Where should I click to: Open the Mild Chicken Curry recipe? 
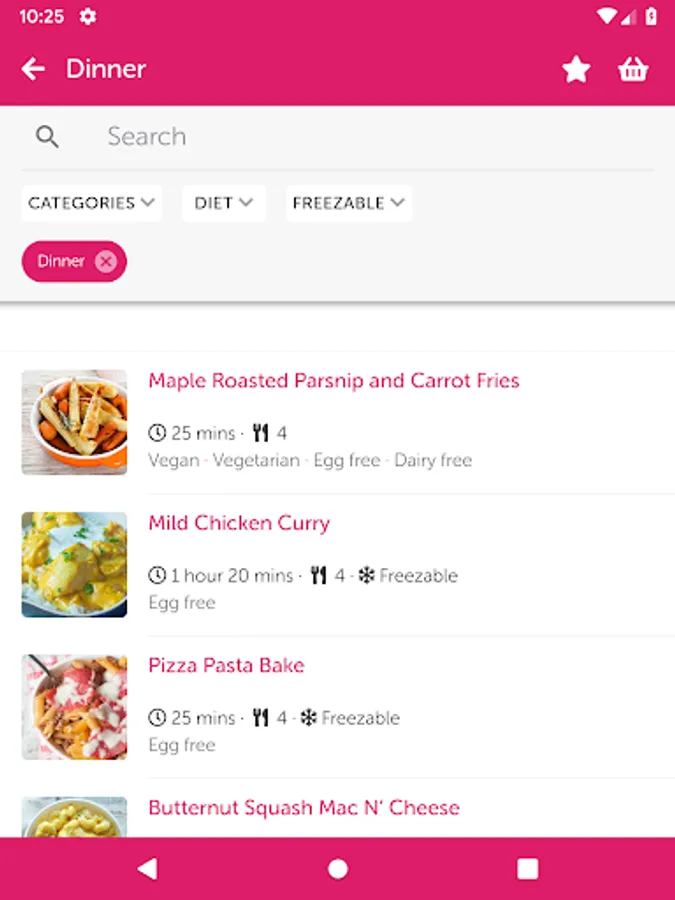pos(239,523)
